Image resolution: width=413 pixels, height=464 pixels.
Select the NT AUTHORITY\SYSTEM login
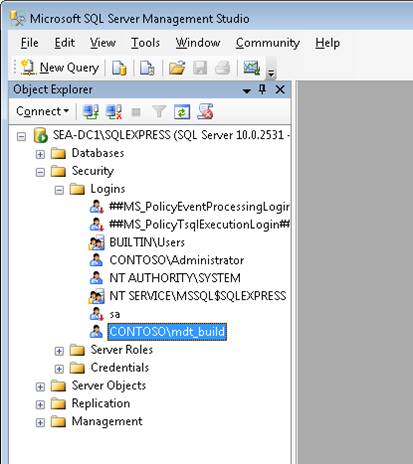click(x=175, y=278)
